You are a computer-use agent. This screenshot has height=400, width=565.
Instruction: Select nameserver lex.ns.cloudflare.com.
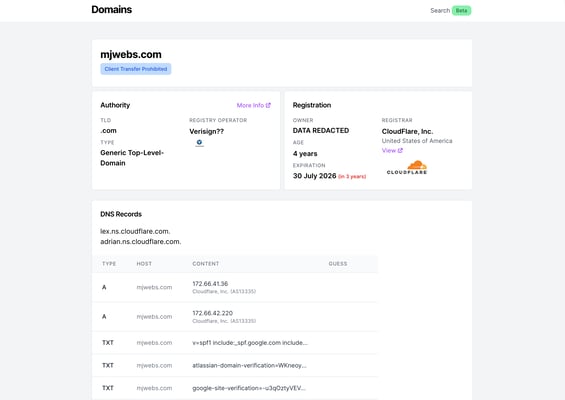pyautogui.click(x=135, y=231)
